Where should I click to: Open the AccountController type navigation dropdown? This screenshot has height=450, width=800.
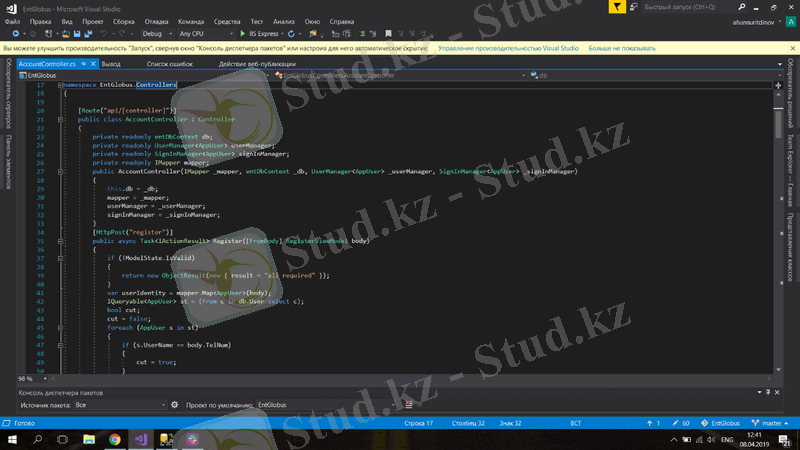(400, 75)
